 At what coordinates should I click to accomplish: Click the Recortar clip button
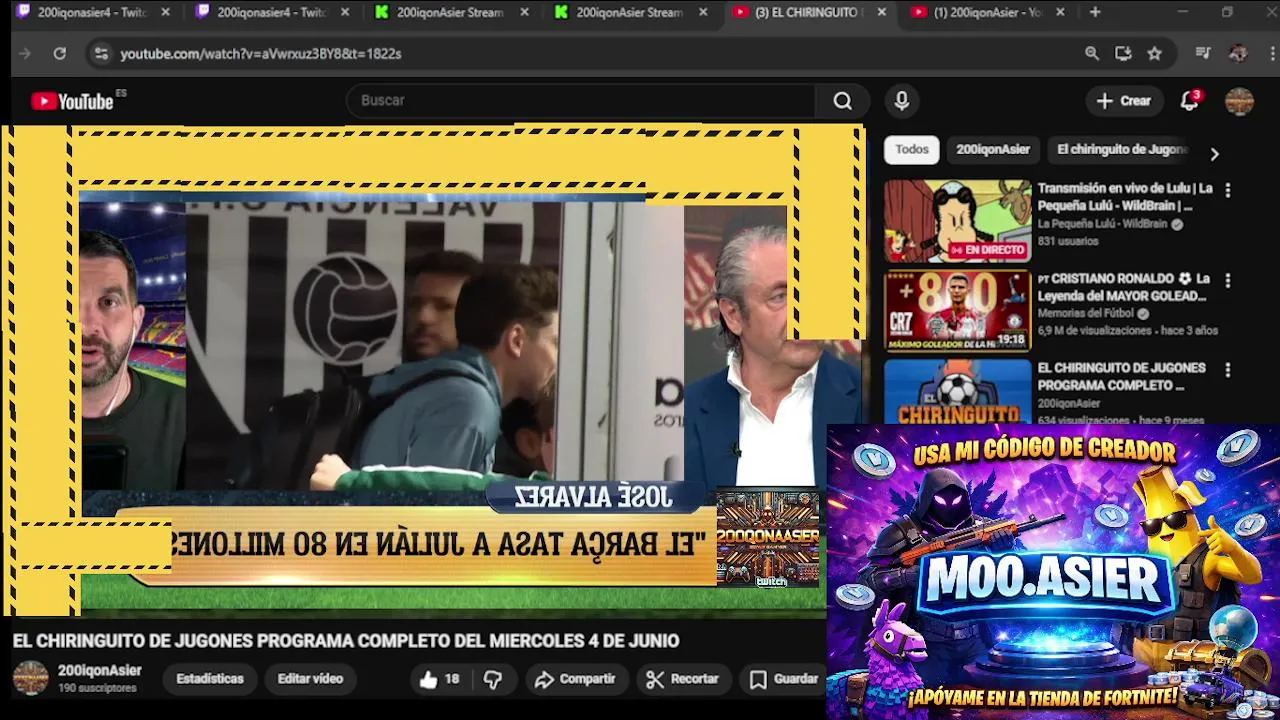tap(683, 679)
